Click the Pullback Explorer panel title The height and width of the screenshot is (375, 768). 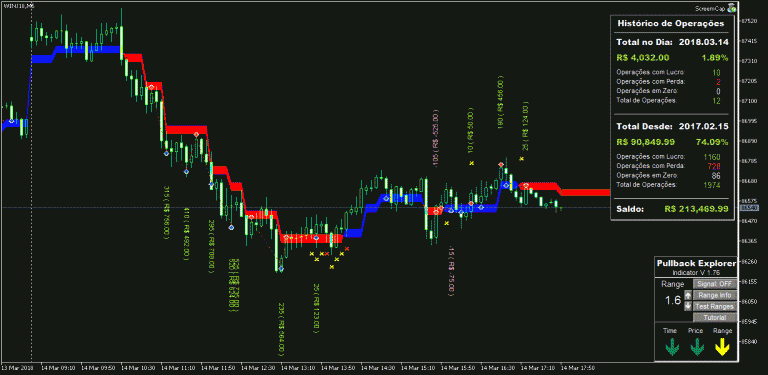696,263
